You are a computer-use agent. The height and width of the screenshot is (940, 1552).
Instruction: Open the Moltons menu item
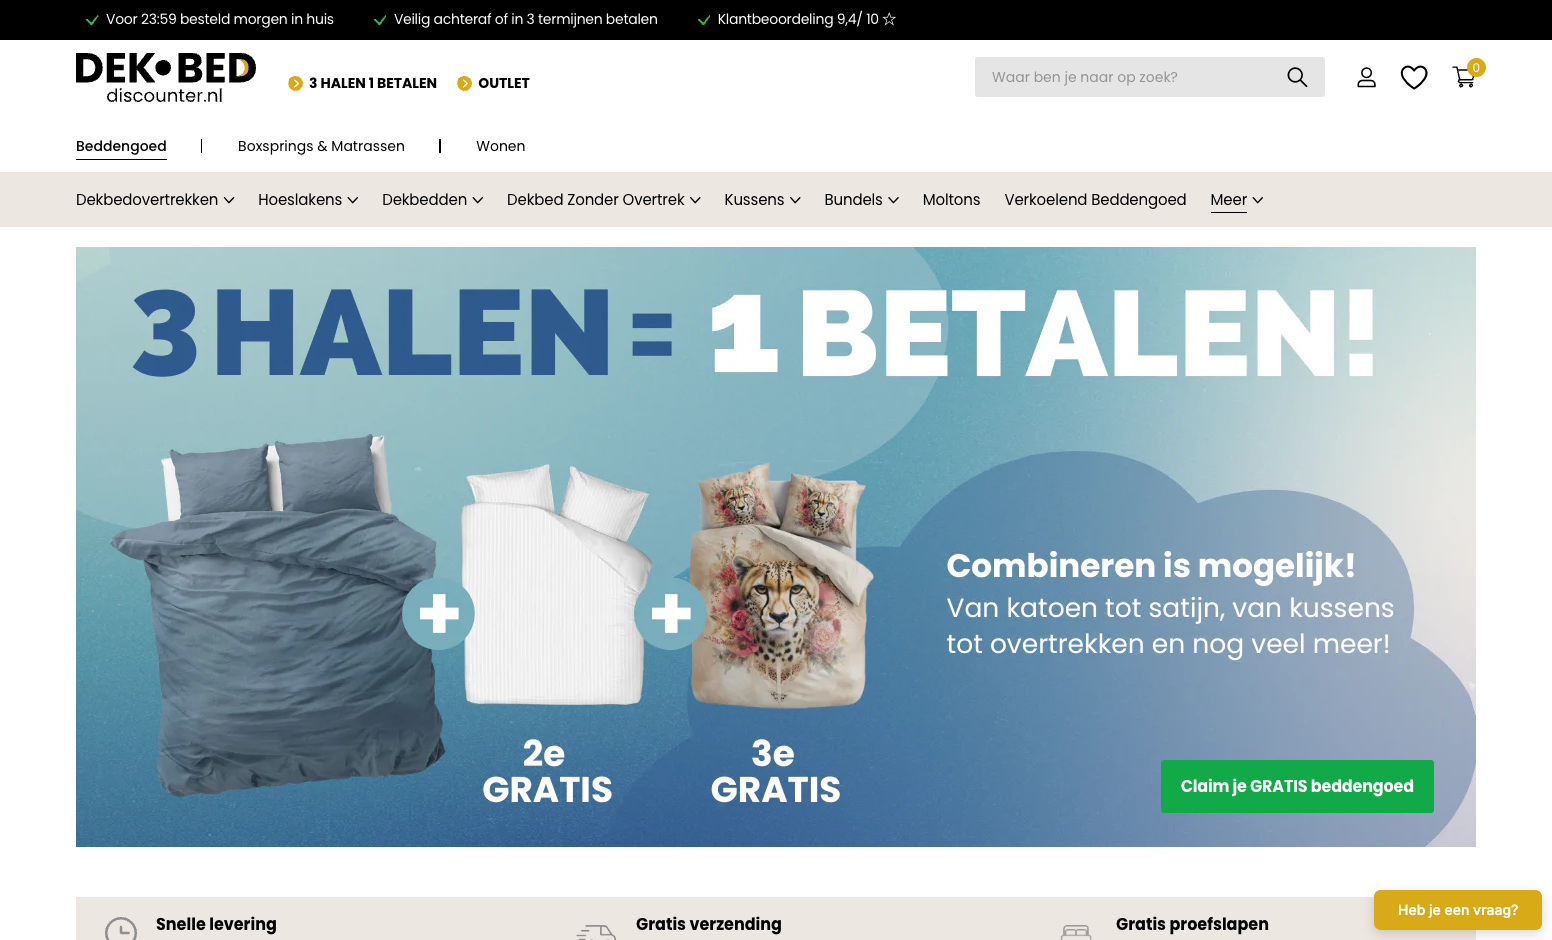[951, 200]
